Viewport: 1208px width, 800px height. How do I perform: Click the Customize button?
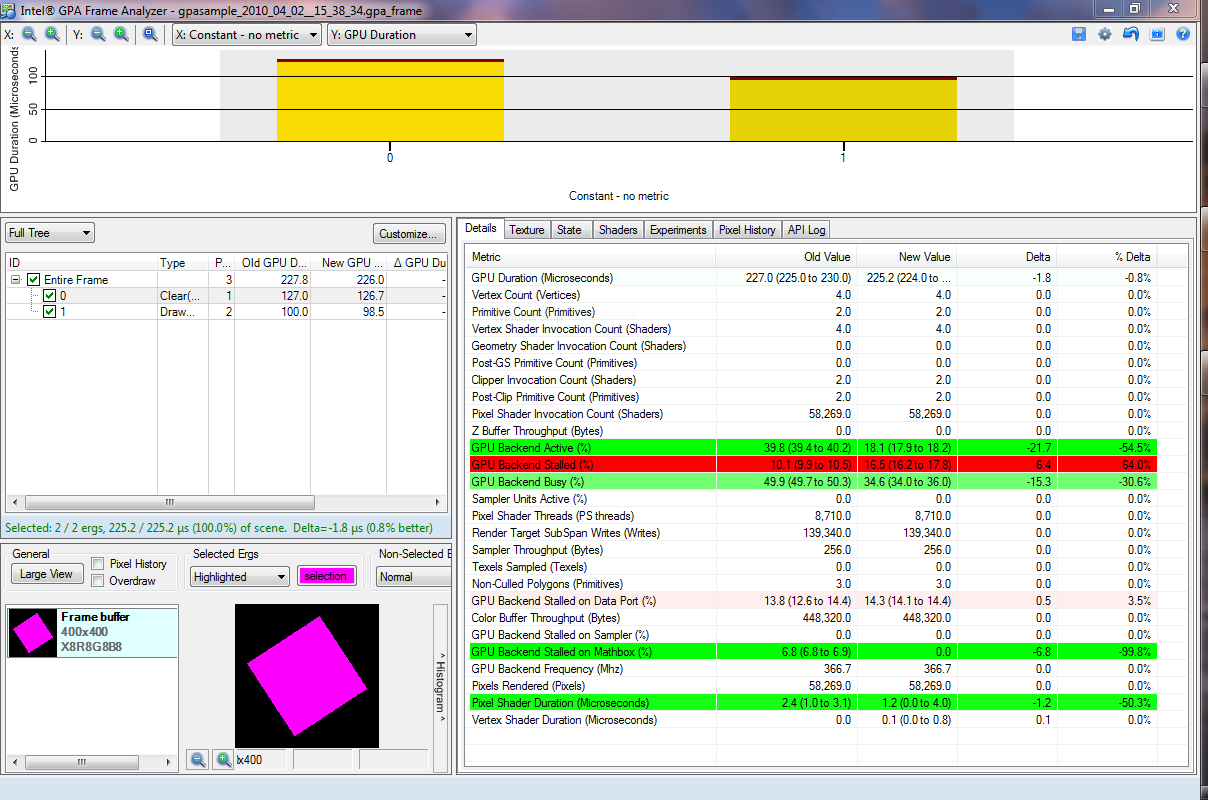(x=409, y=233)
